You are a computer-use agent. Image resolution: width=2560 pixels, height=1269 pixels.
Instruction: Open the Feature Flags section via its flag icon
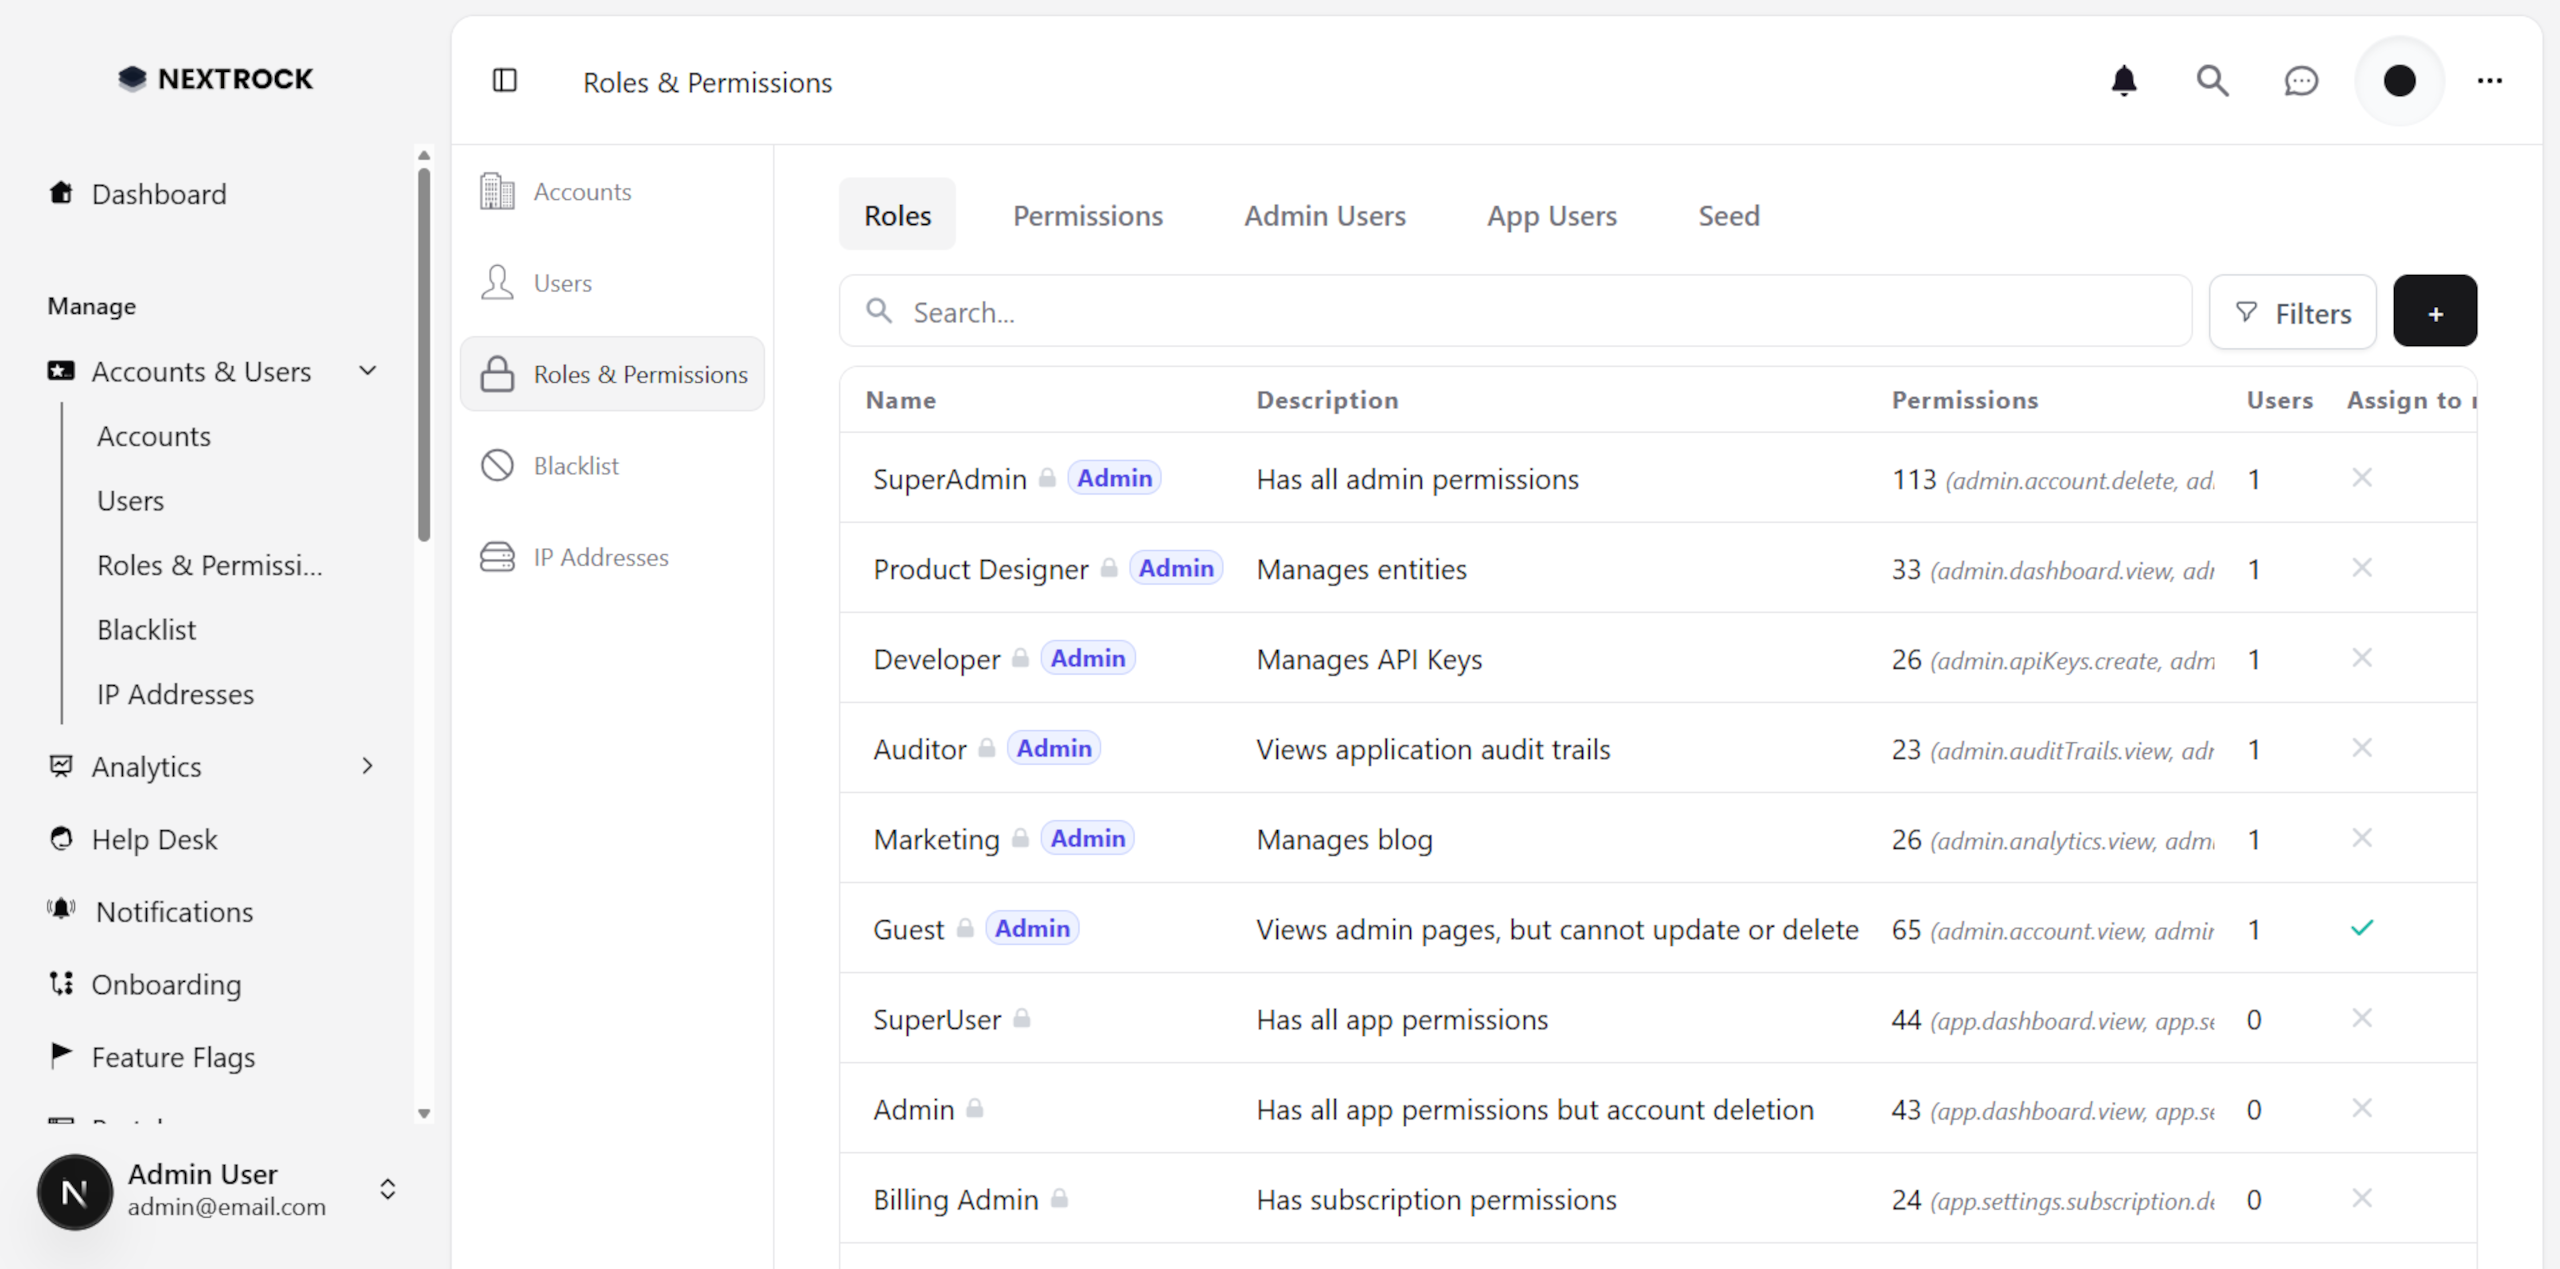[x=60, y=1056]
